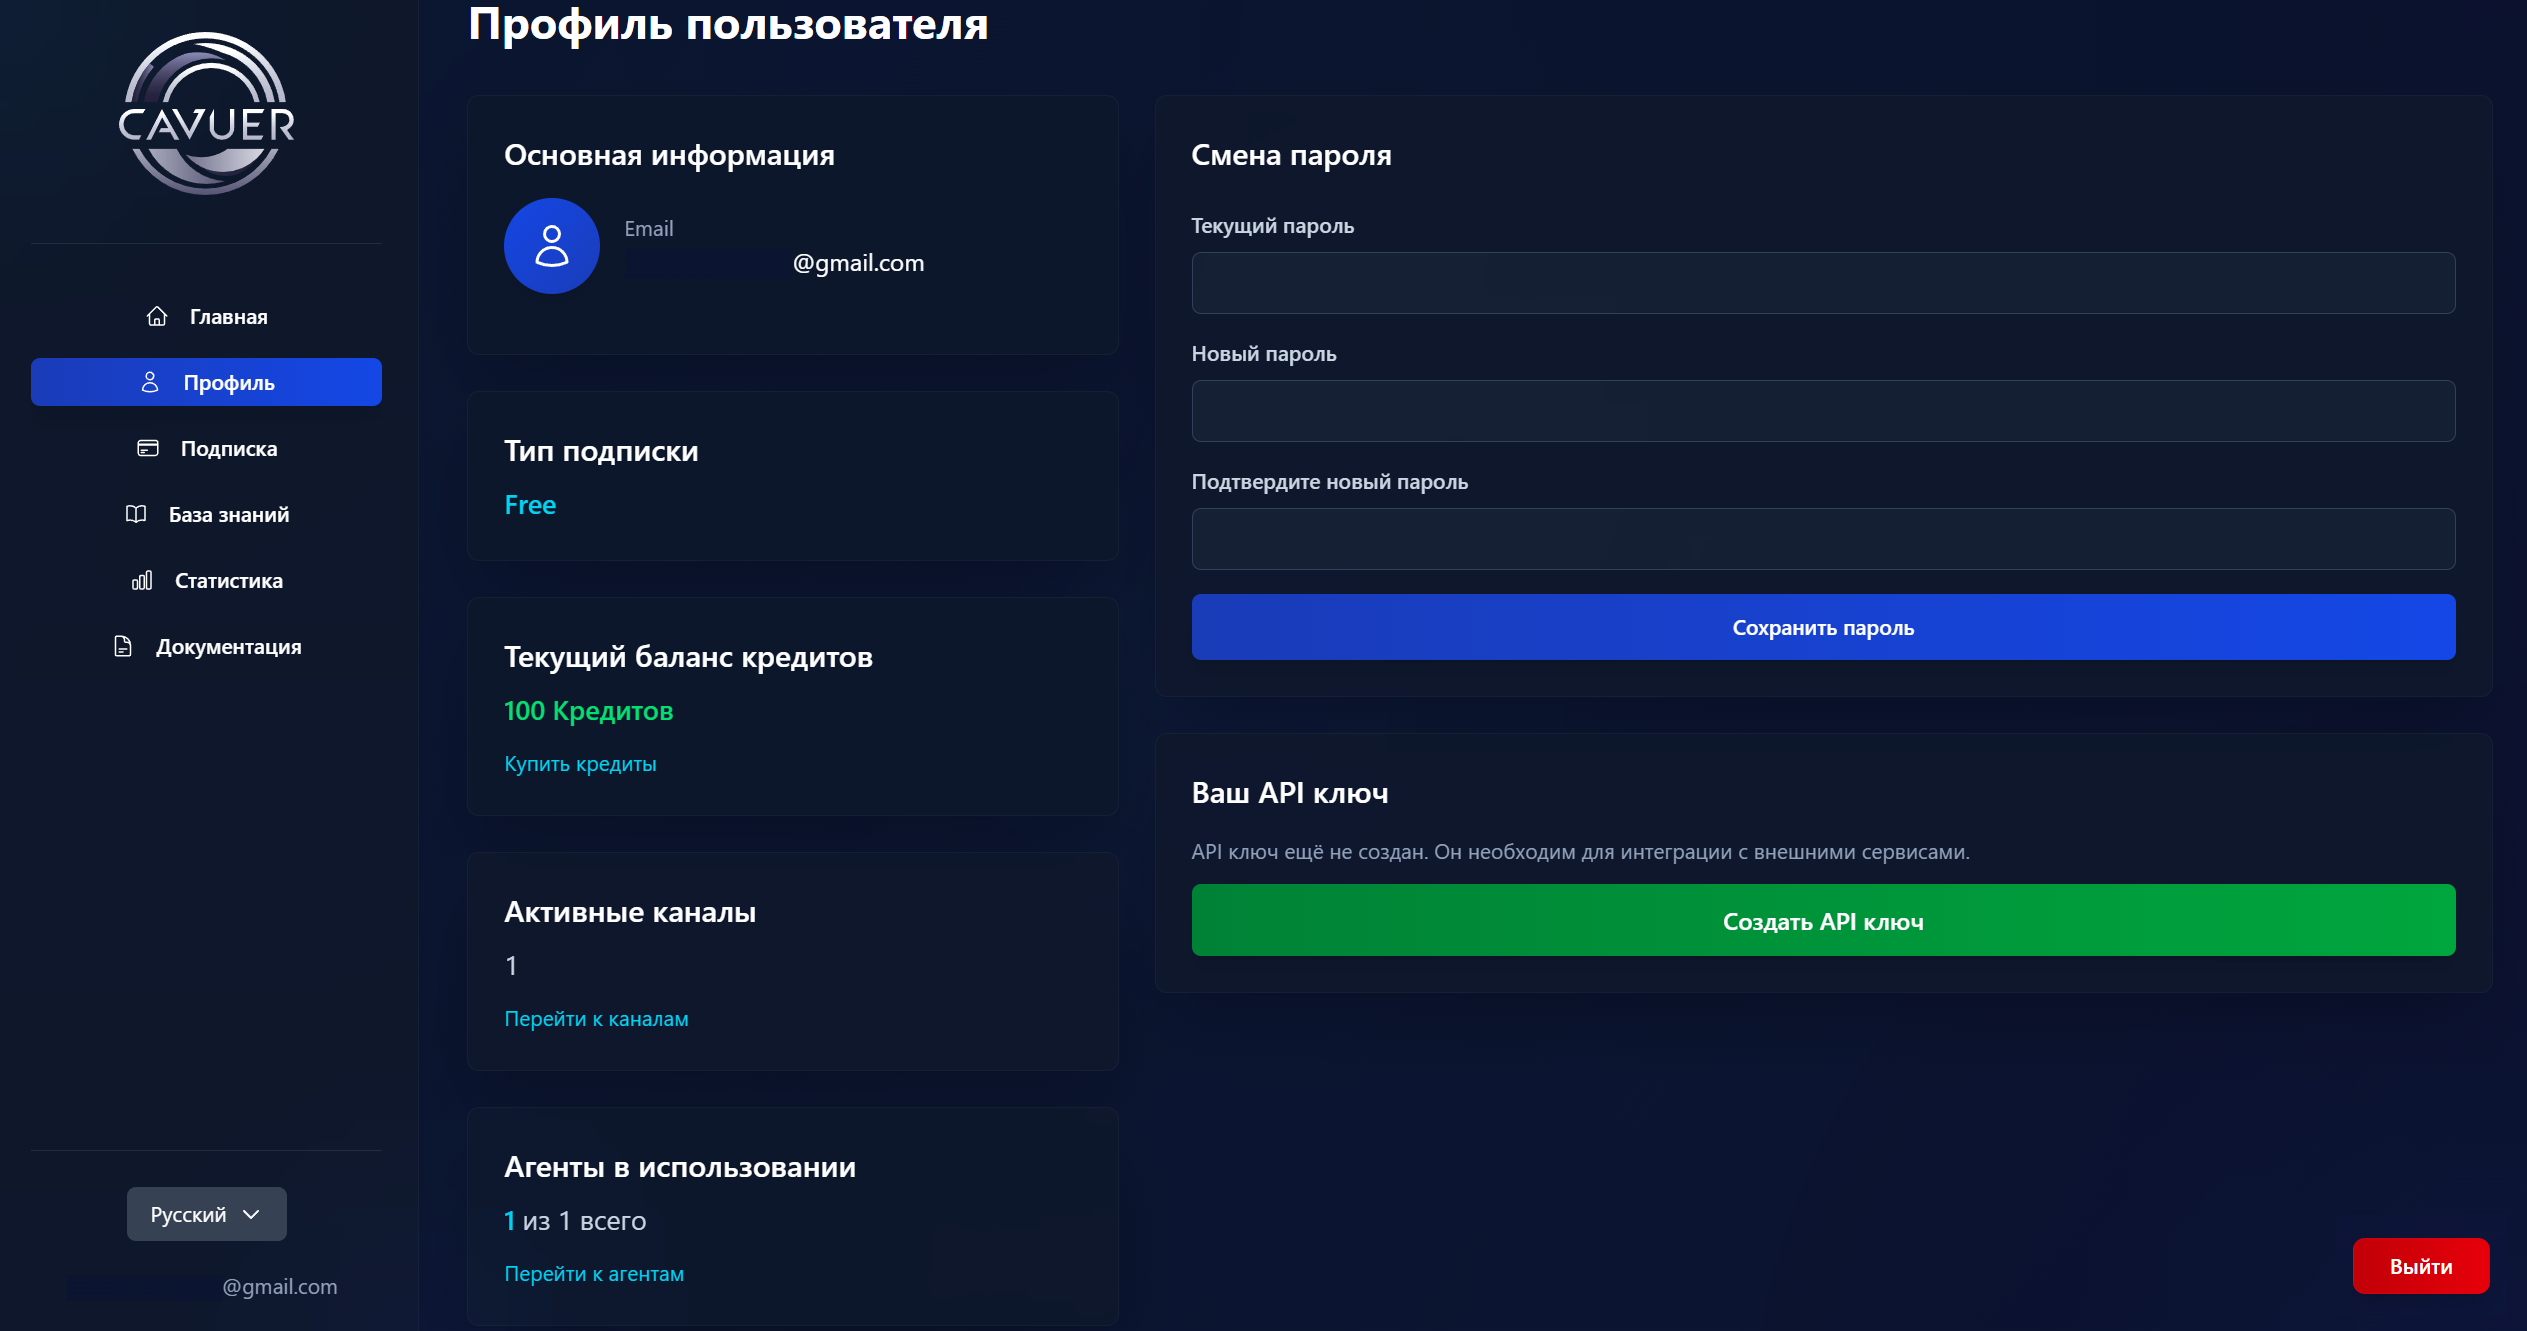Open the Перейти к каналам link
Screen dimensions: 2527x1331
[596, 1019]
